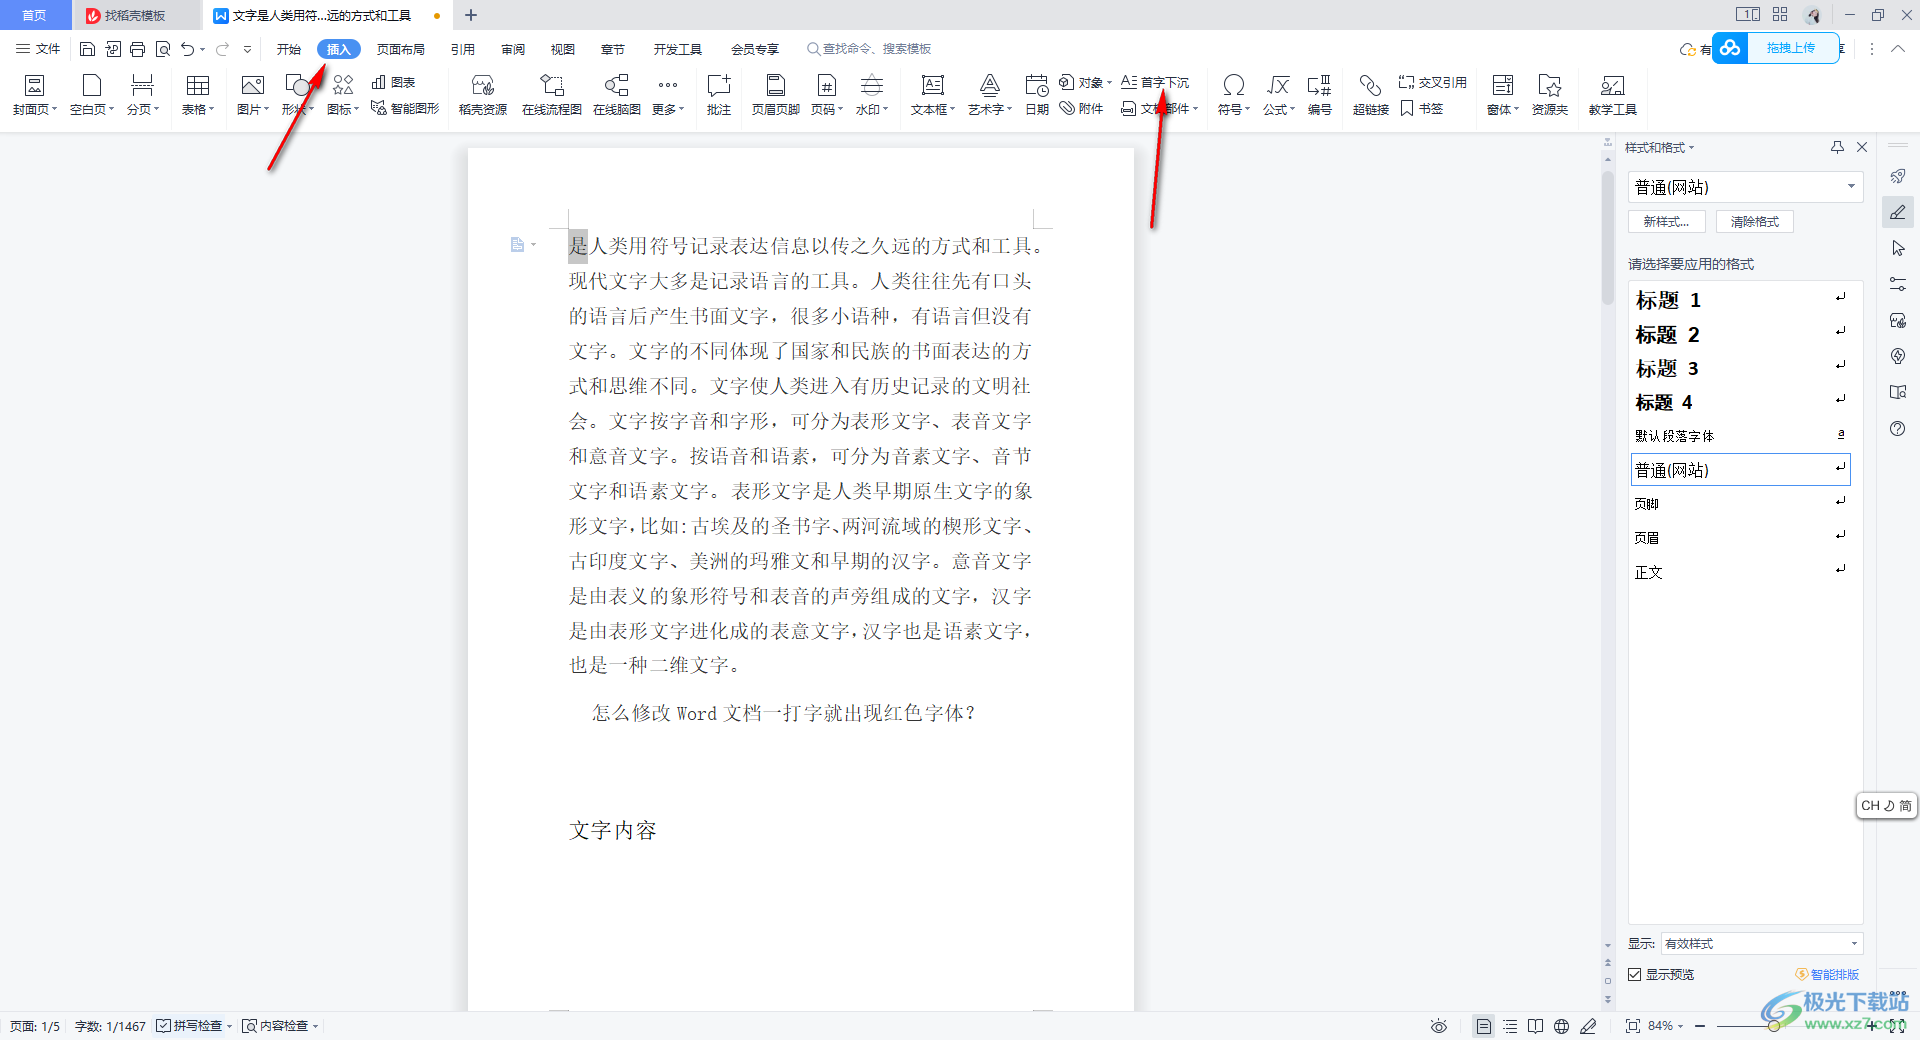The image size is (1920, 1040).
Task: Click the search commands field (查找命令)
Action: tap(870, 49)
